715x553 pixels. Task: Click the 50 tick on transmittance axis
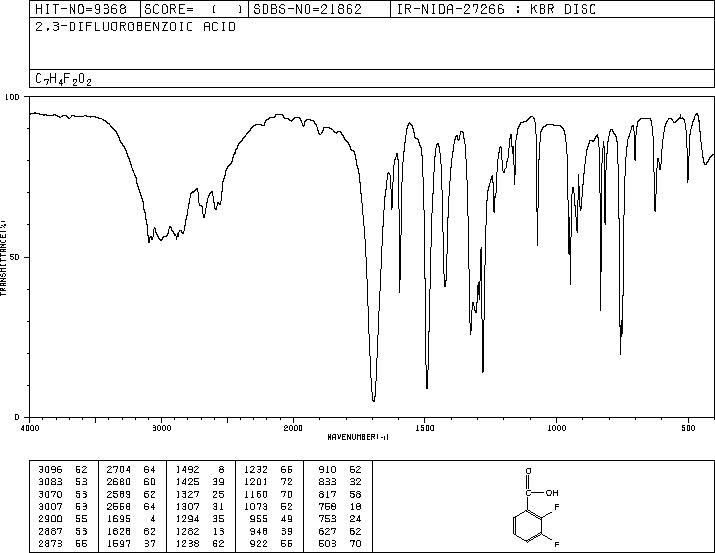coord(15,257)
